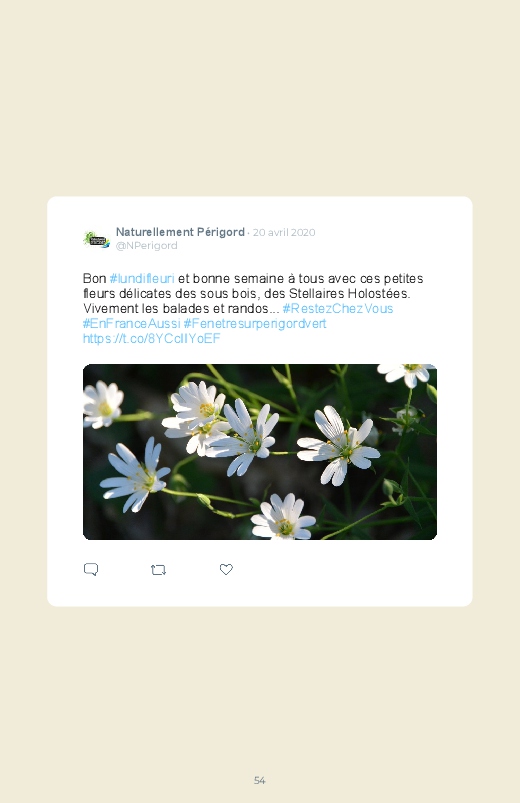
Task: Click the flower at the photo's top-left edge
Action: click(x=102, y=405)
